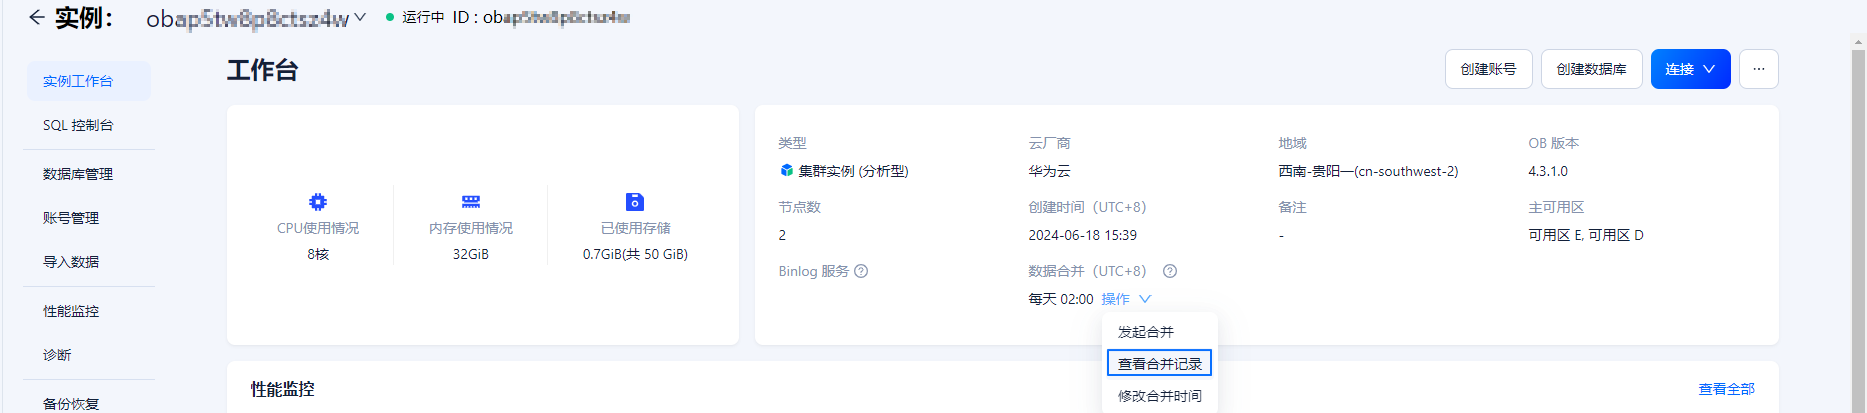Click the 创建账号 button
The height and width of the screenshot is (413, 1867).
1488,69
